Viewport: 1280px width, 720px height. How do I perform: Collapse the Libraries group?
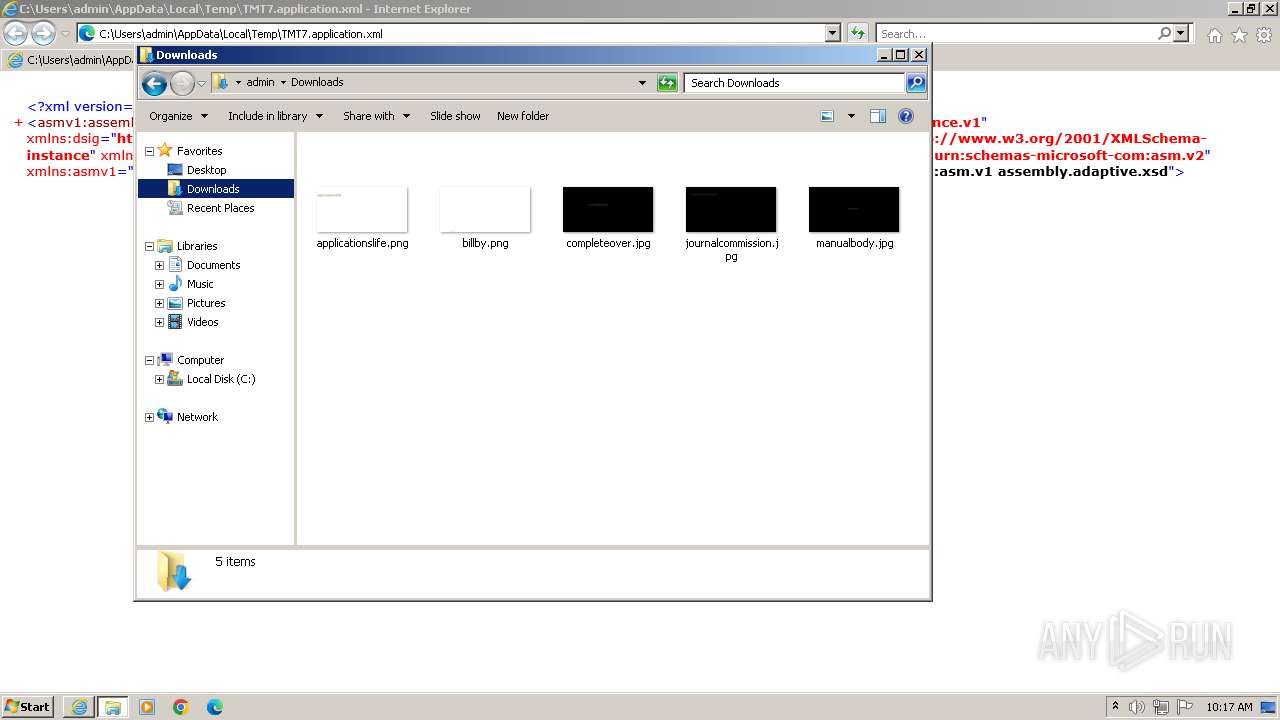point(150,246)
